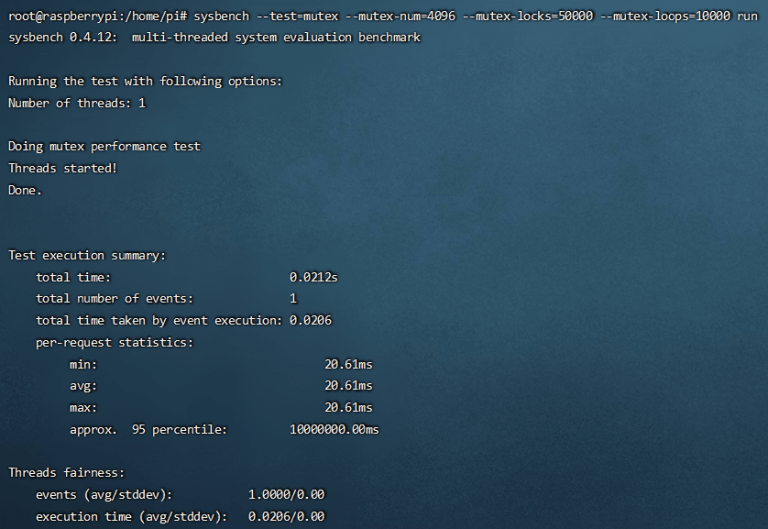Screen dimensions: 768x529
Task: Click the 'Doing mutex performance test' line
Action: [x=104, y=146]
